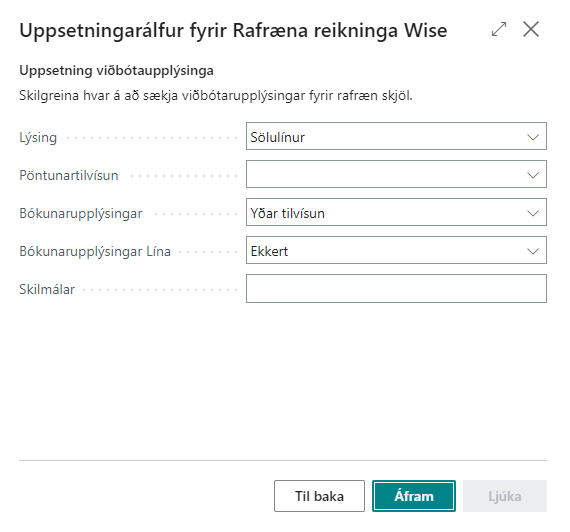
Task: Continue with the Áfram button
Action: (414, 496)
